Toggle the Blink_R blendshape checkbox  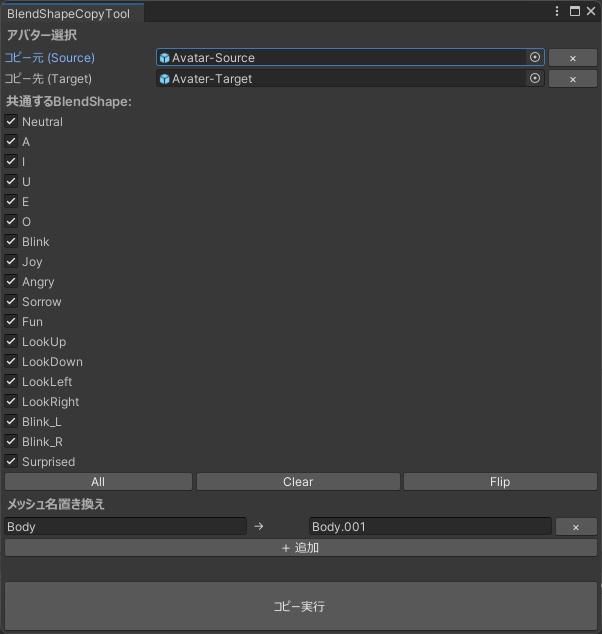(x=11, y=442)
